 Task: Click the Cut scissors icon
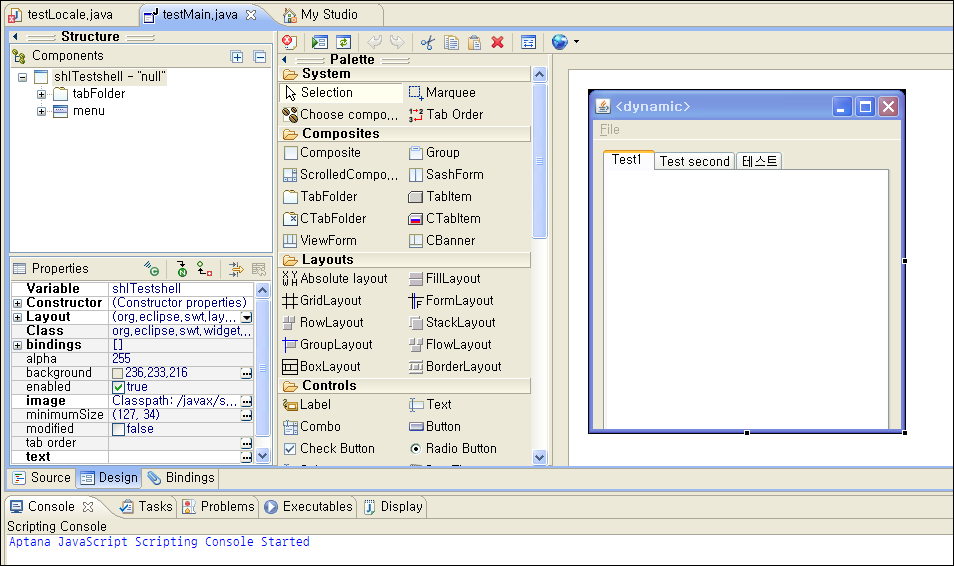(x=428, y=42)
